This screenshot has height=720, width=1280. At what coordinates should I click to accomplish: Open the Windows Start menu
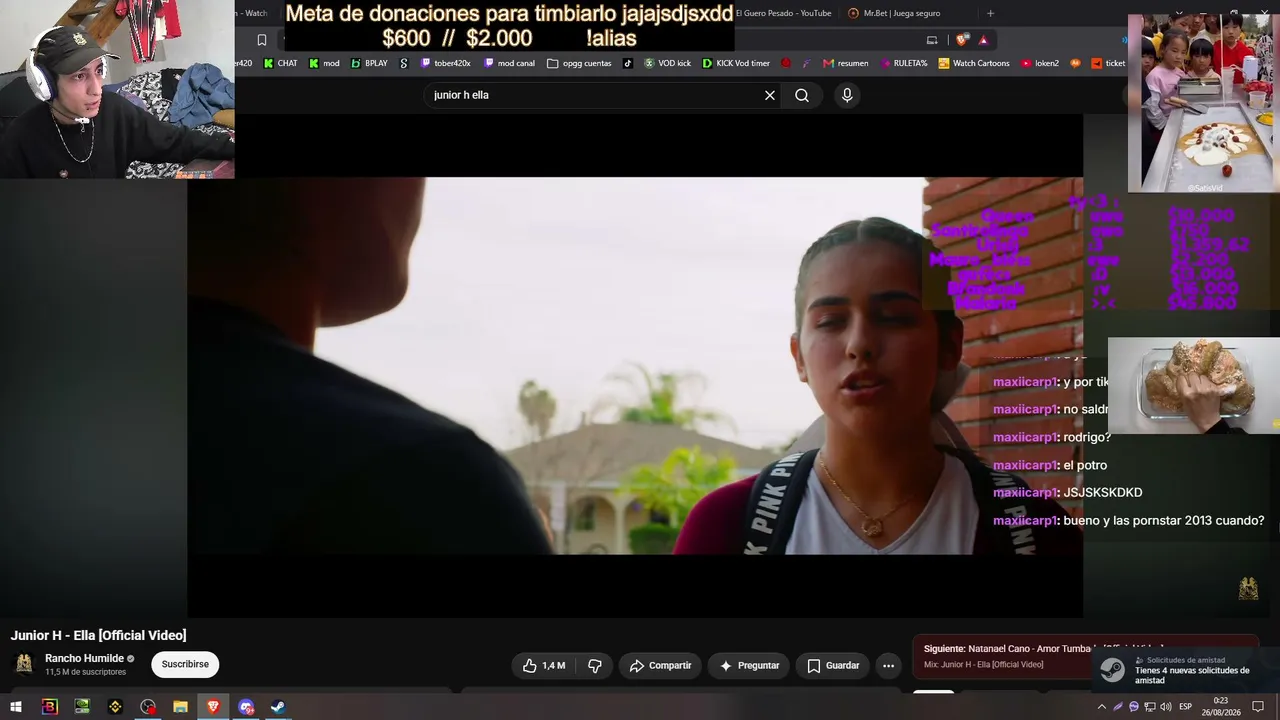pyautogui.click(x=16, y=707)
